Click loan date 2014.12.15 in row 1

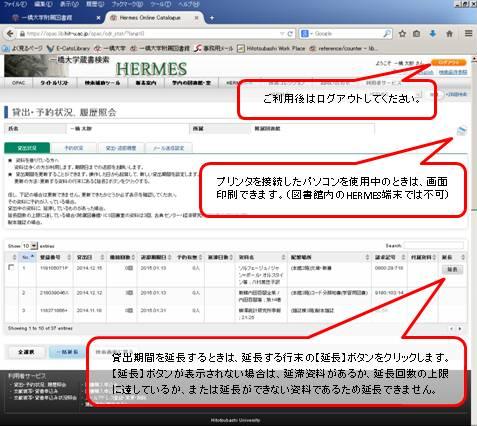pos(89,268)
